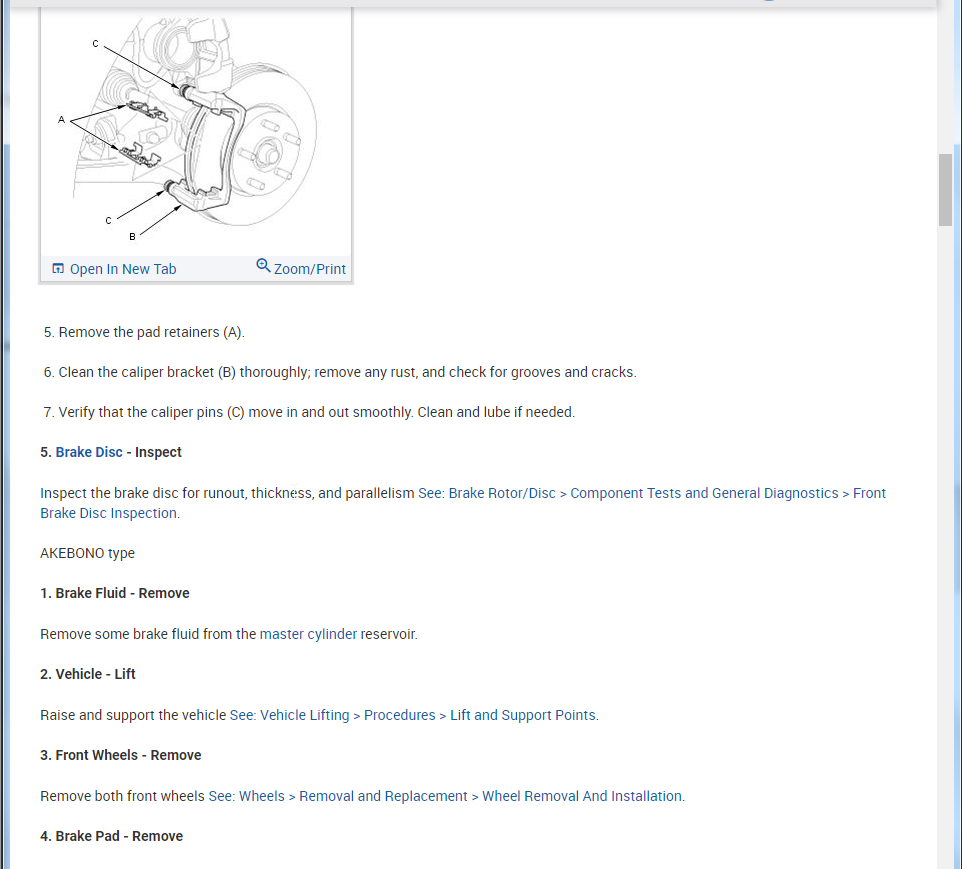962x869 pixels.
Task: Click heading '4. Brake Pad - Remove'
Action: click(112, 836)
